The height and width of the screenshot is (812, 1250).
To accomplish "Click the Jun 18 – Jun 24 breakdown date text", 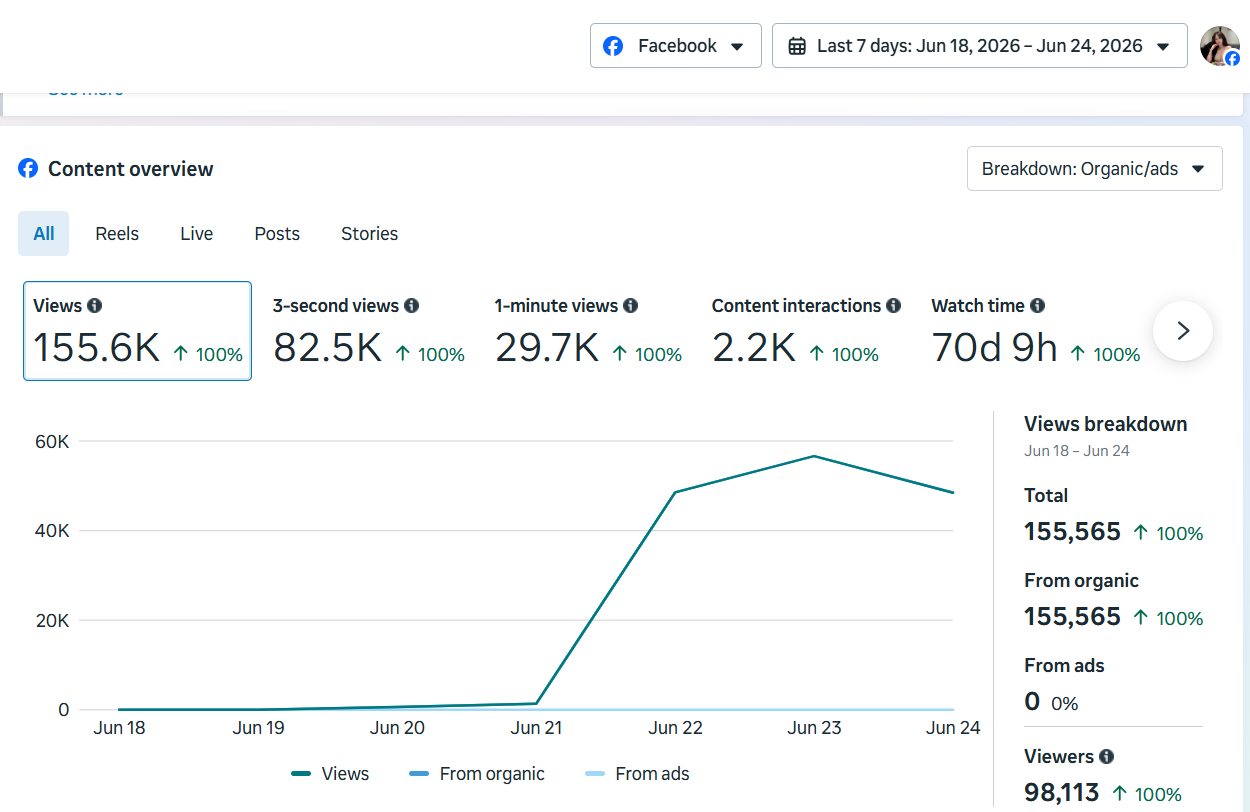I will point(1077,451).
